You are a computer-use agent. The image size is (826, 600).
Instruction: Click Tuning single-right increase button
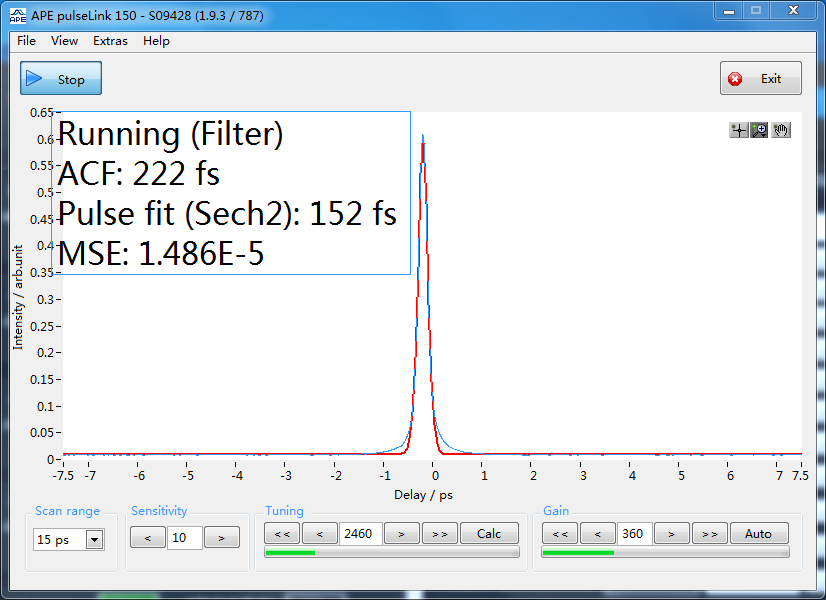[401, 534]
